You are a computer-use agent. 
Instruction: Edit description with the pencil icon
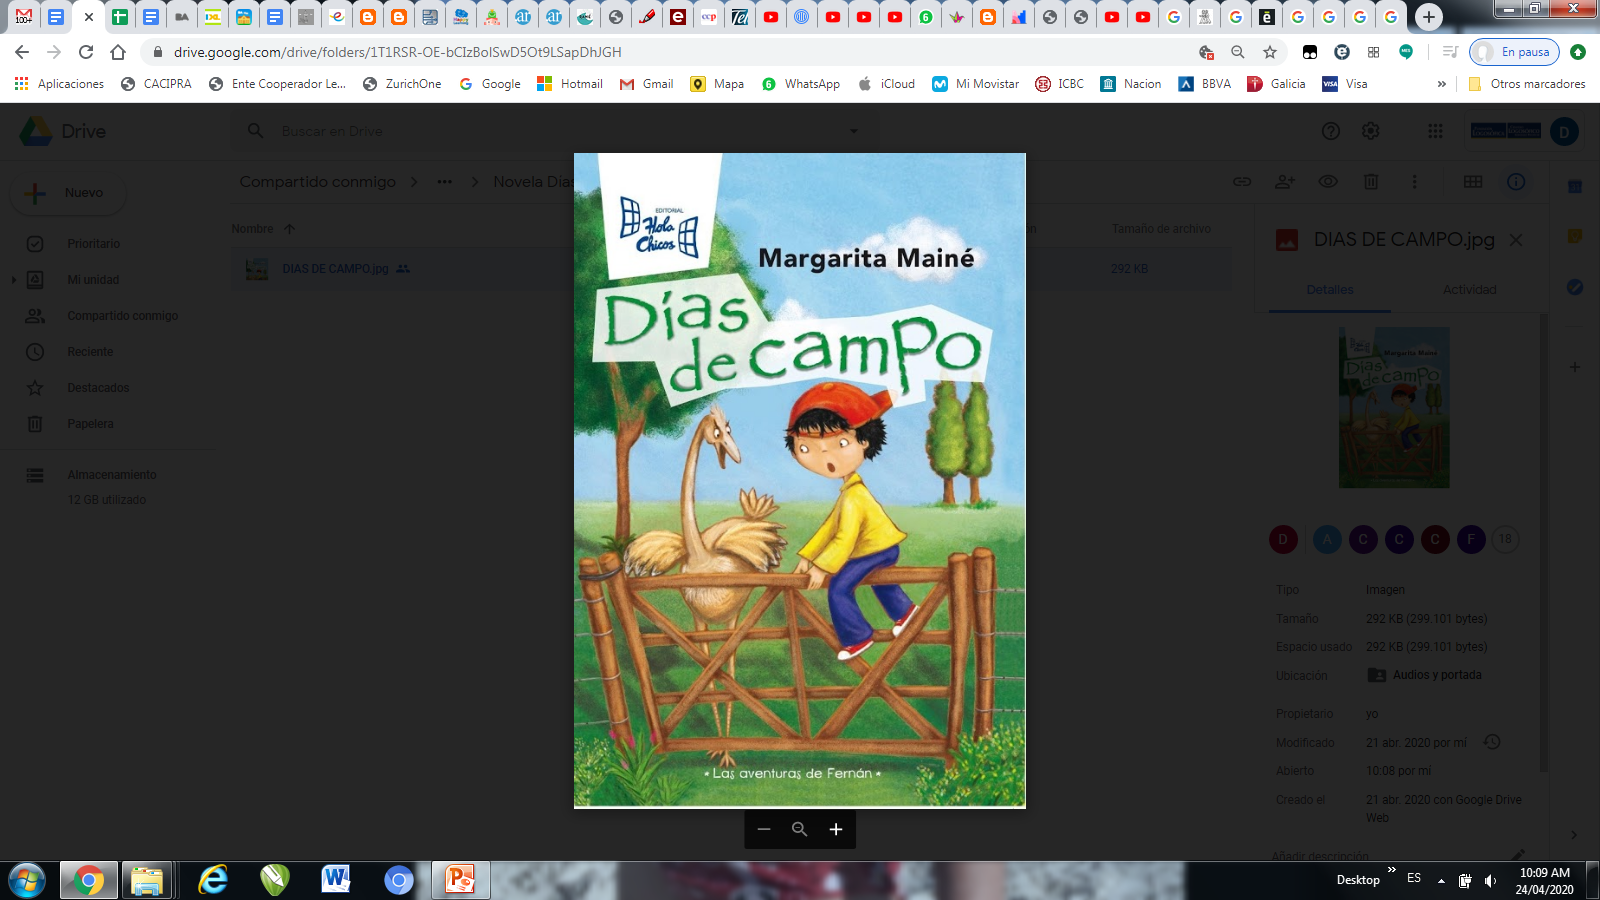click(1518, 855)
